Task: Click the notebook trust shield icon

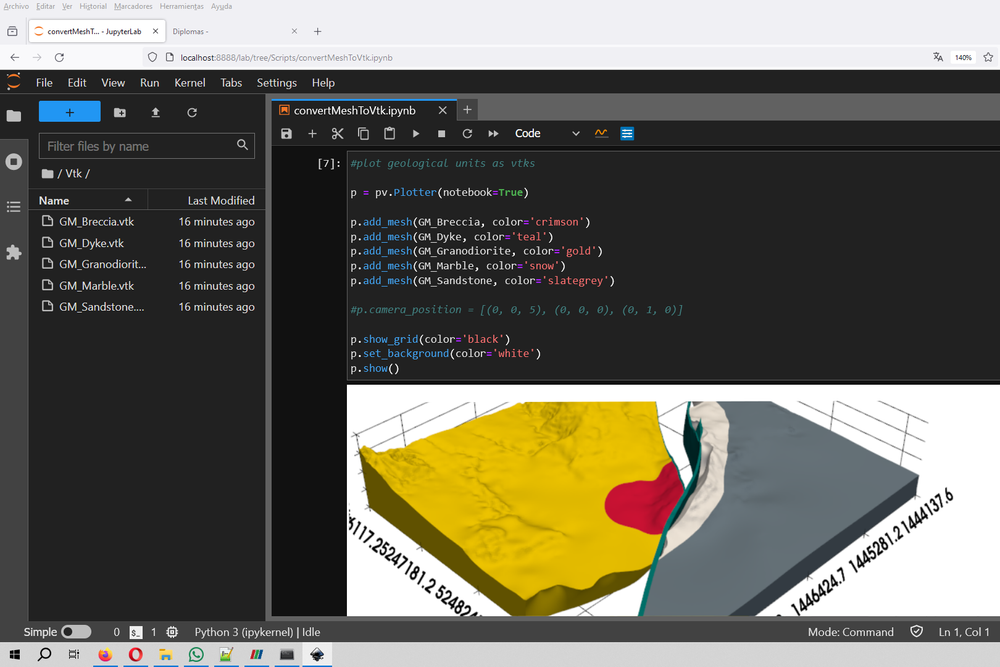Action: pos(916,631)
